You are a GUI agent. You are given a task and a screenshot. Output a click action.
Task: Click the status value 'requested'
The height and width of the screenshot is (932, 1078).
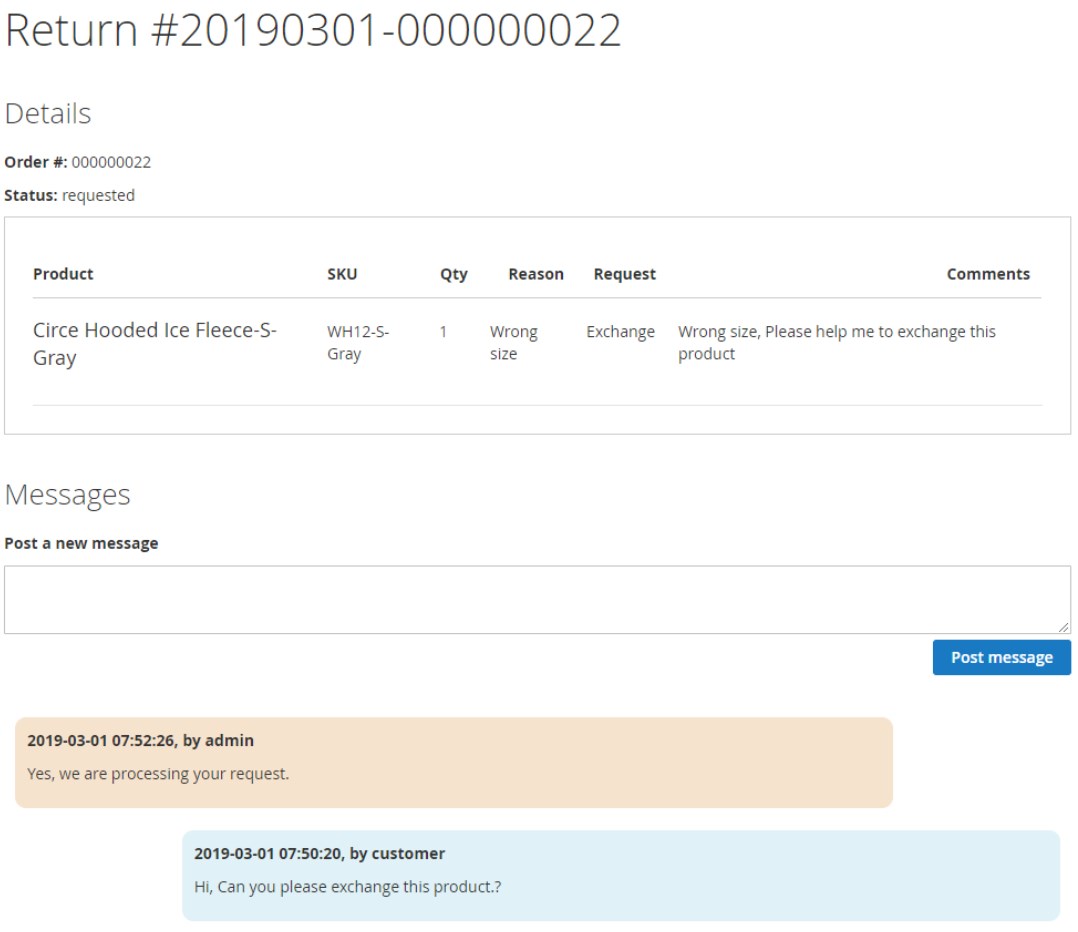98,195
